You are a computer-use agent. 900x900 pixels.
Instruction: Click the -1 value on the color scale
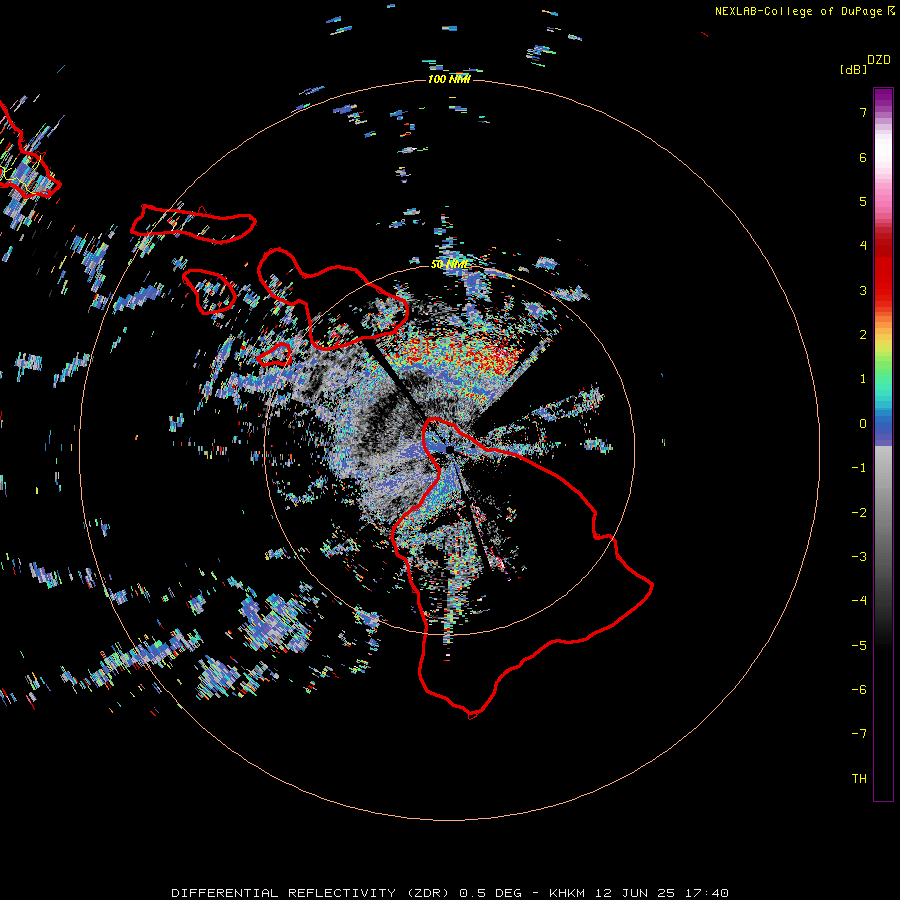coord(859,468)
